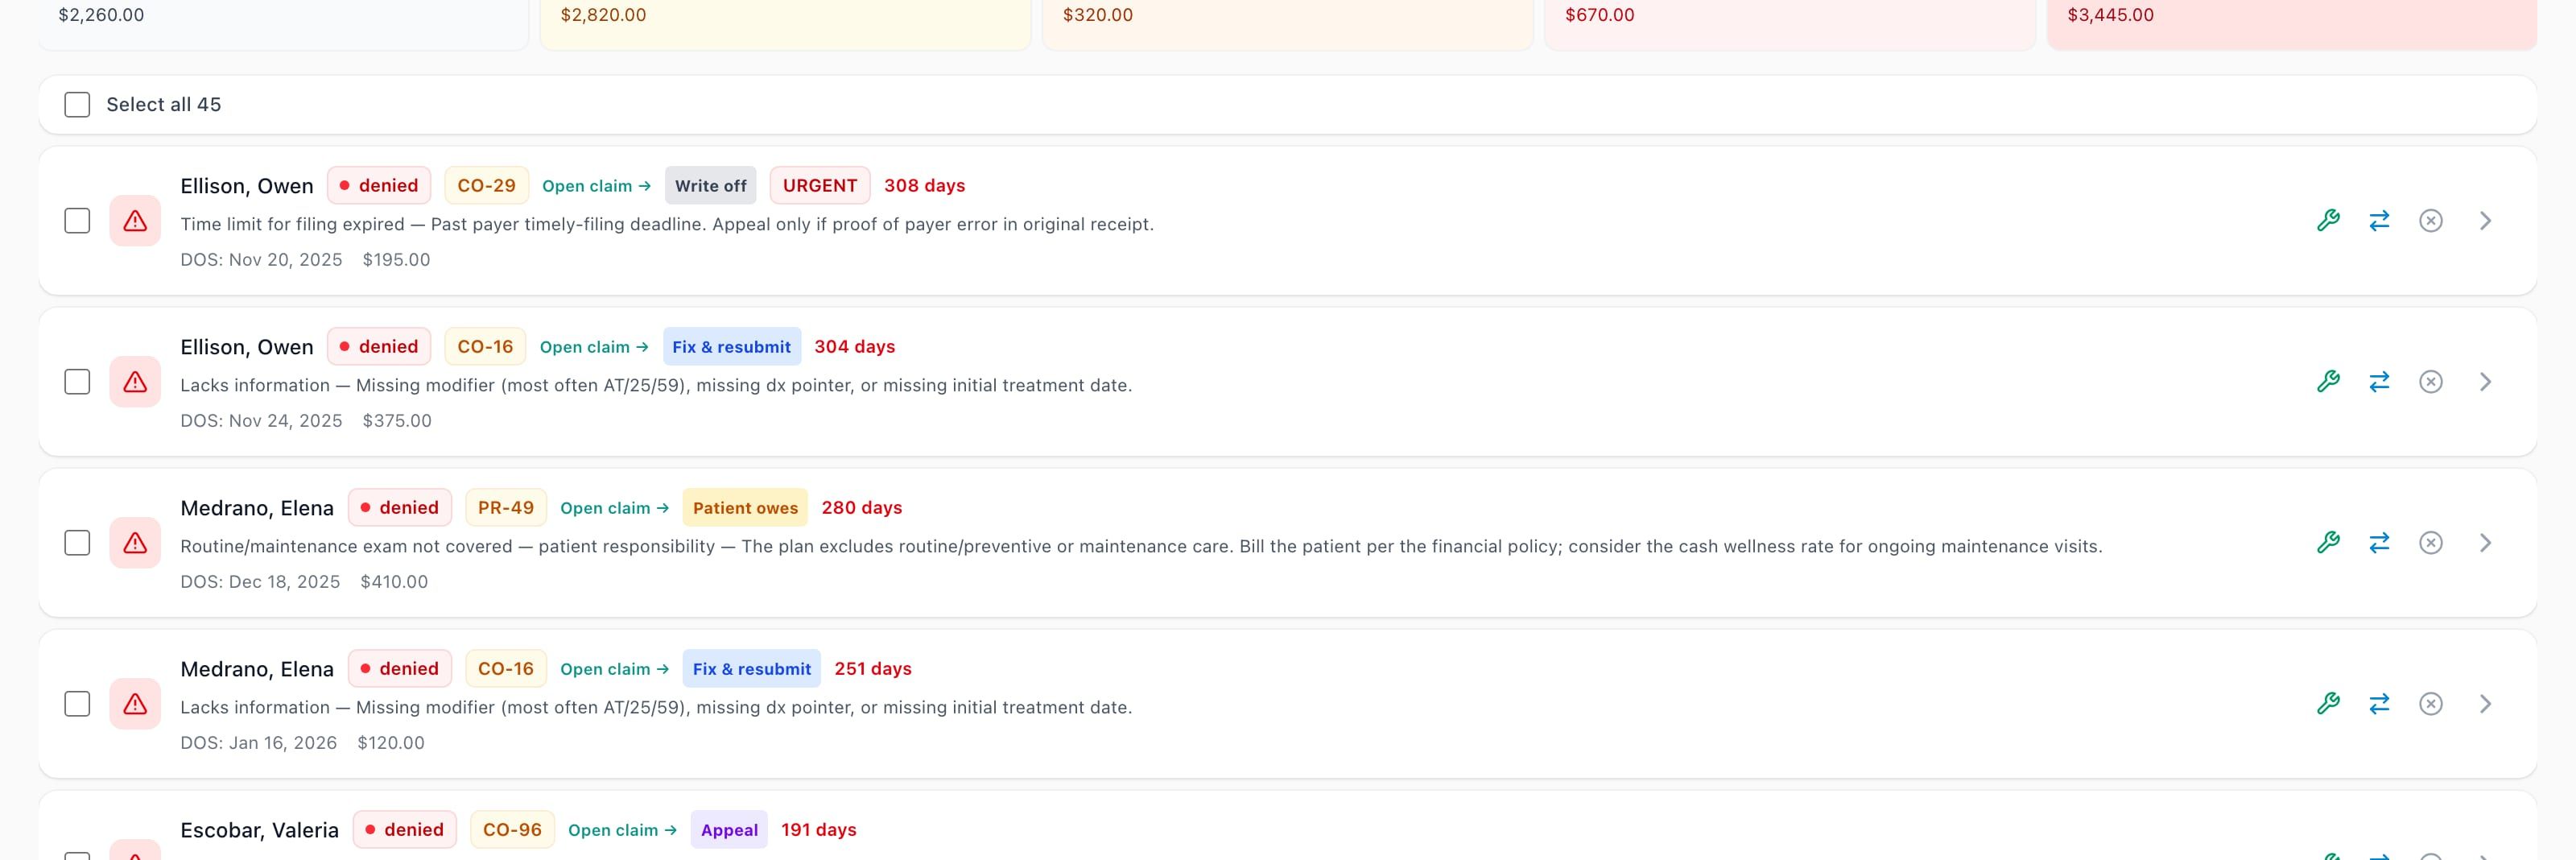
Task: Expand Ellison CO-29 row with chevron
Action: [x=2485, y=221]
